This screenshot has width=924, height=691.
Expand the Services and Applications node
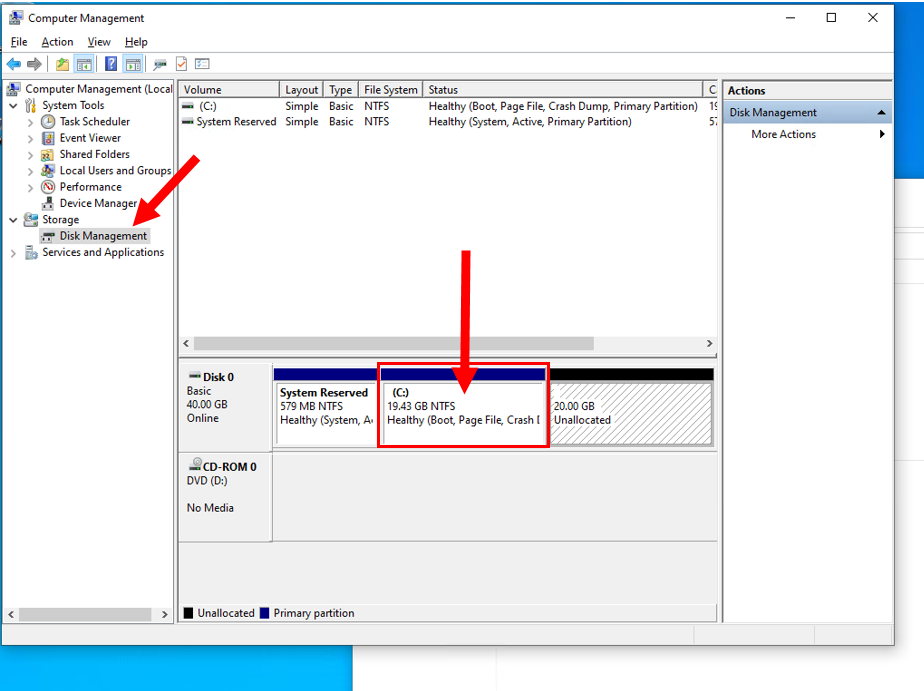coord(13,253)
